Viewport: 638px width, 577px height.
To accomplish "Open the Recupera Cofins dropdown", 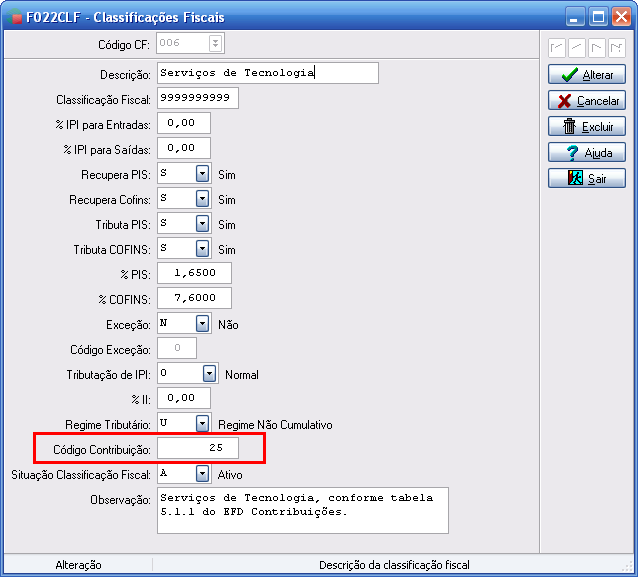I will click(x=202, y=199).
